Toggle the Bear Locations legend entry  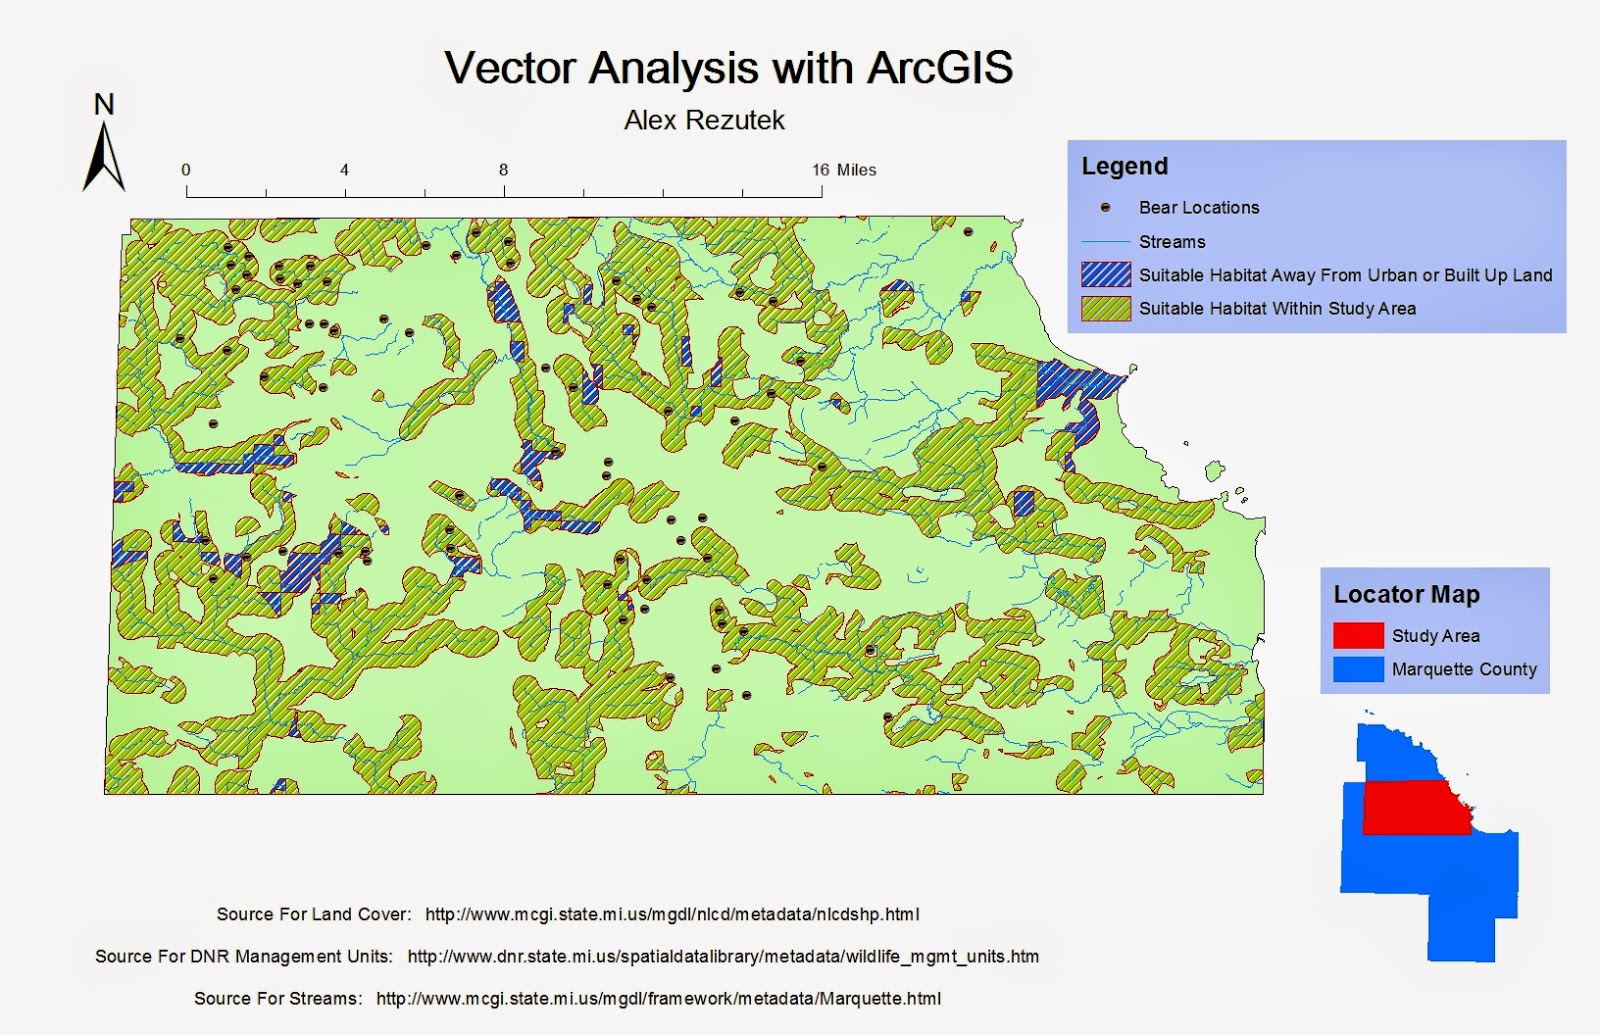click(x=1198, y=208)
